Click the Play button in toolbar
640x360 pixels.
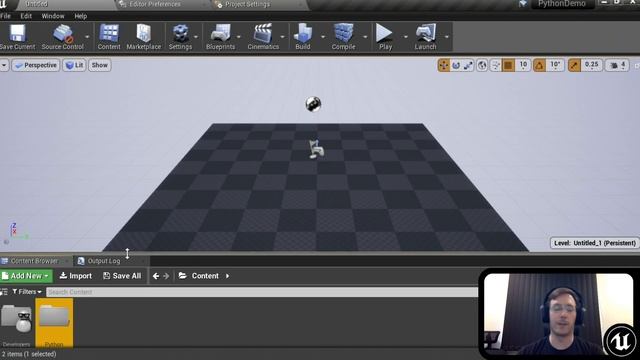click(x=385, y=37)
